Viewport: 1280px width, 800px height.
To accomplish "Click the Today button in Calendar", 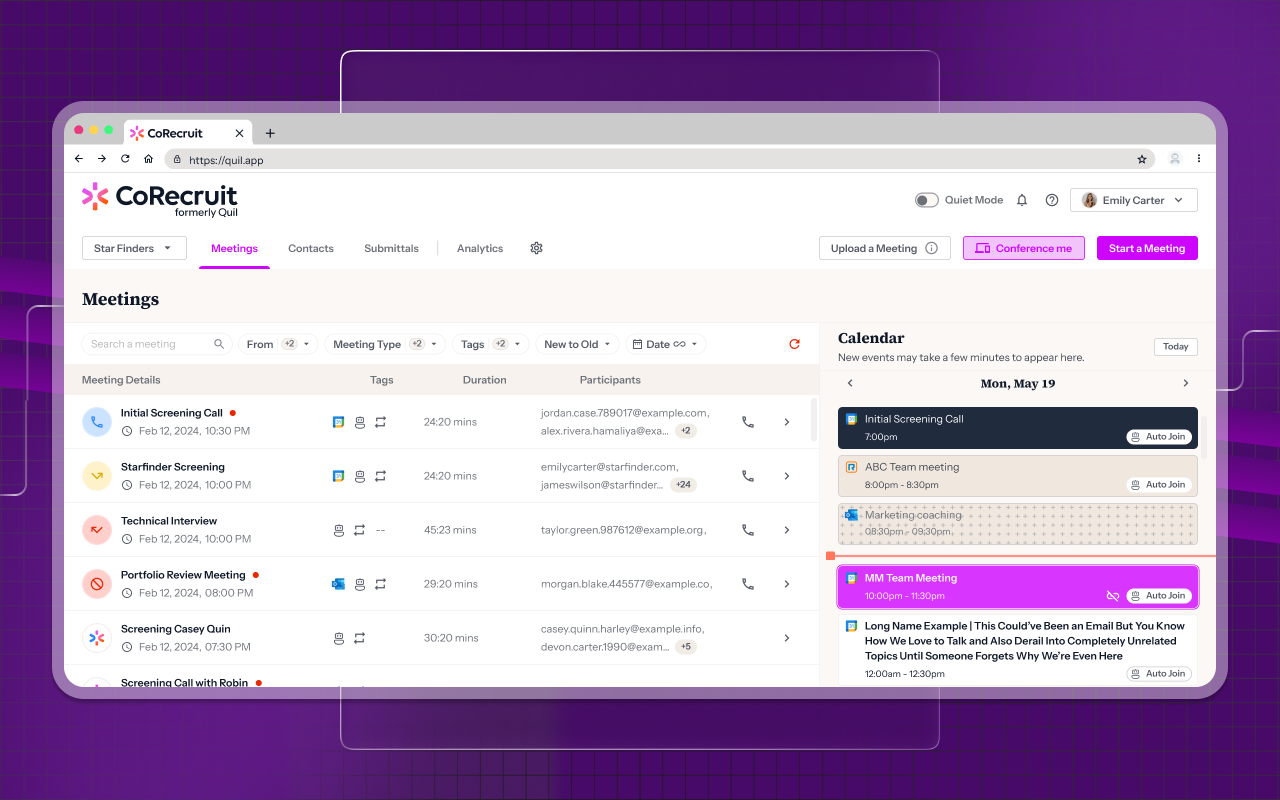I will coord(1176,346).
